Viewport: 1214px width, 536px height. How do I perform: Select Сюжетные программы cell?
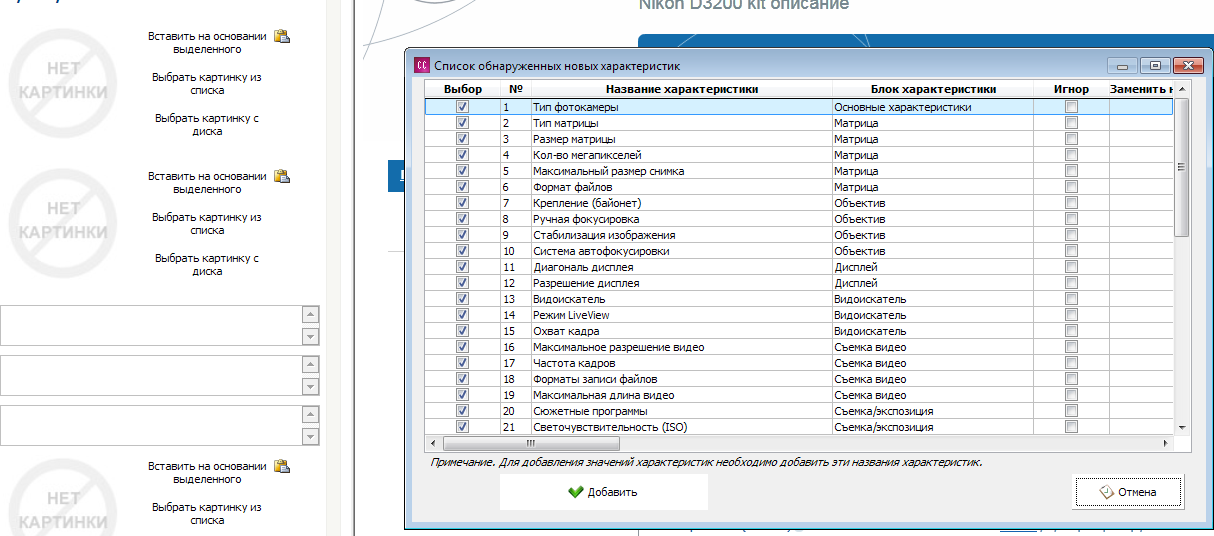pyautogui.click(x=681, y=411)
